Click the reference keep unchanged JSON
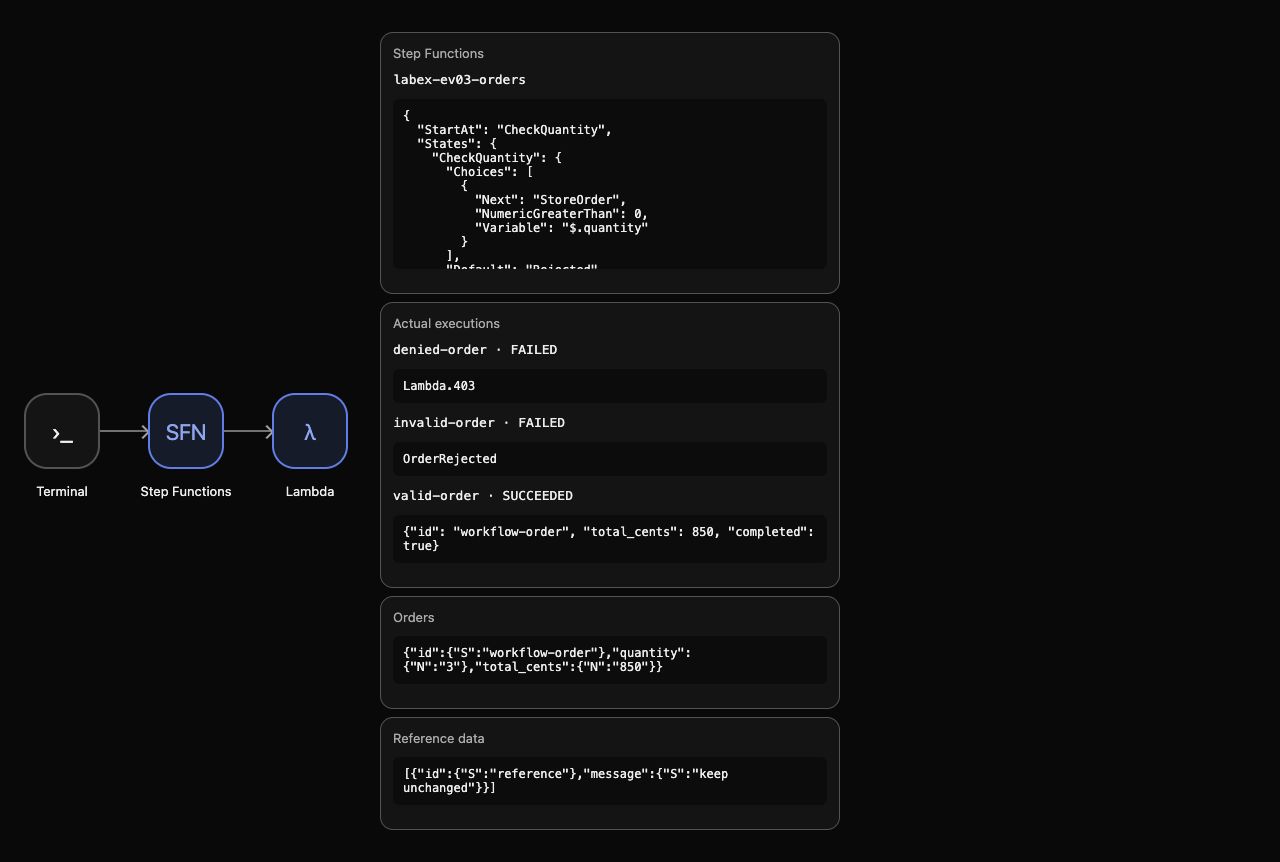The height and width of the screenshot is (862, 1280). click(x=610, y=781)
